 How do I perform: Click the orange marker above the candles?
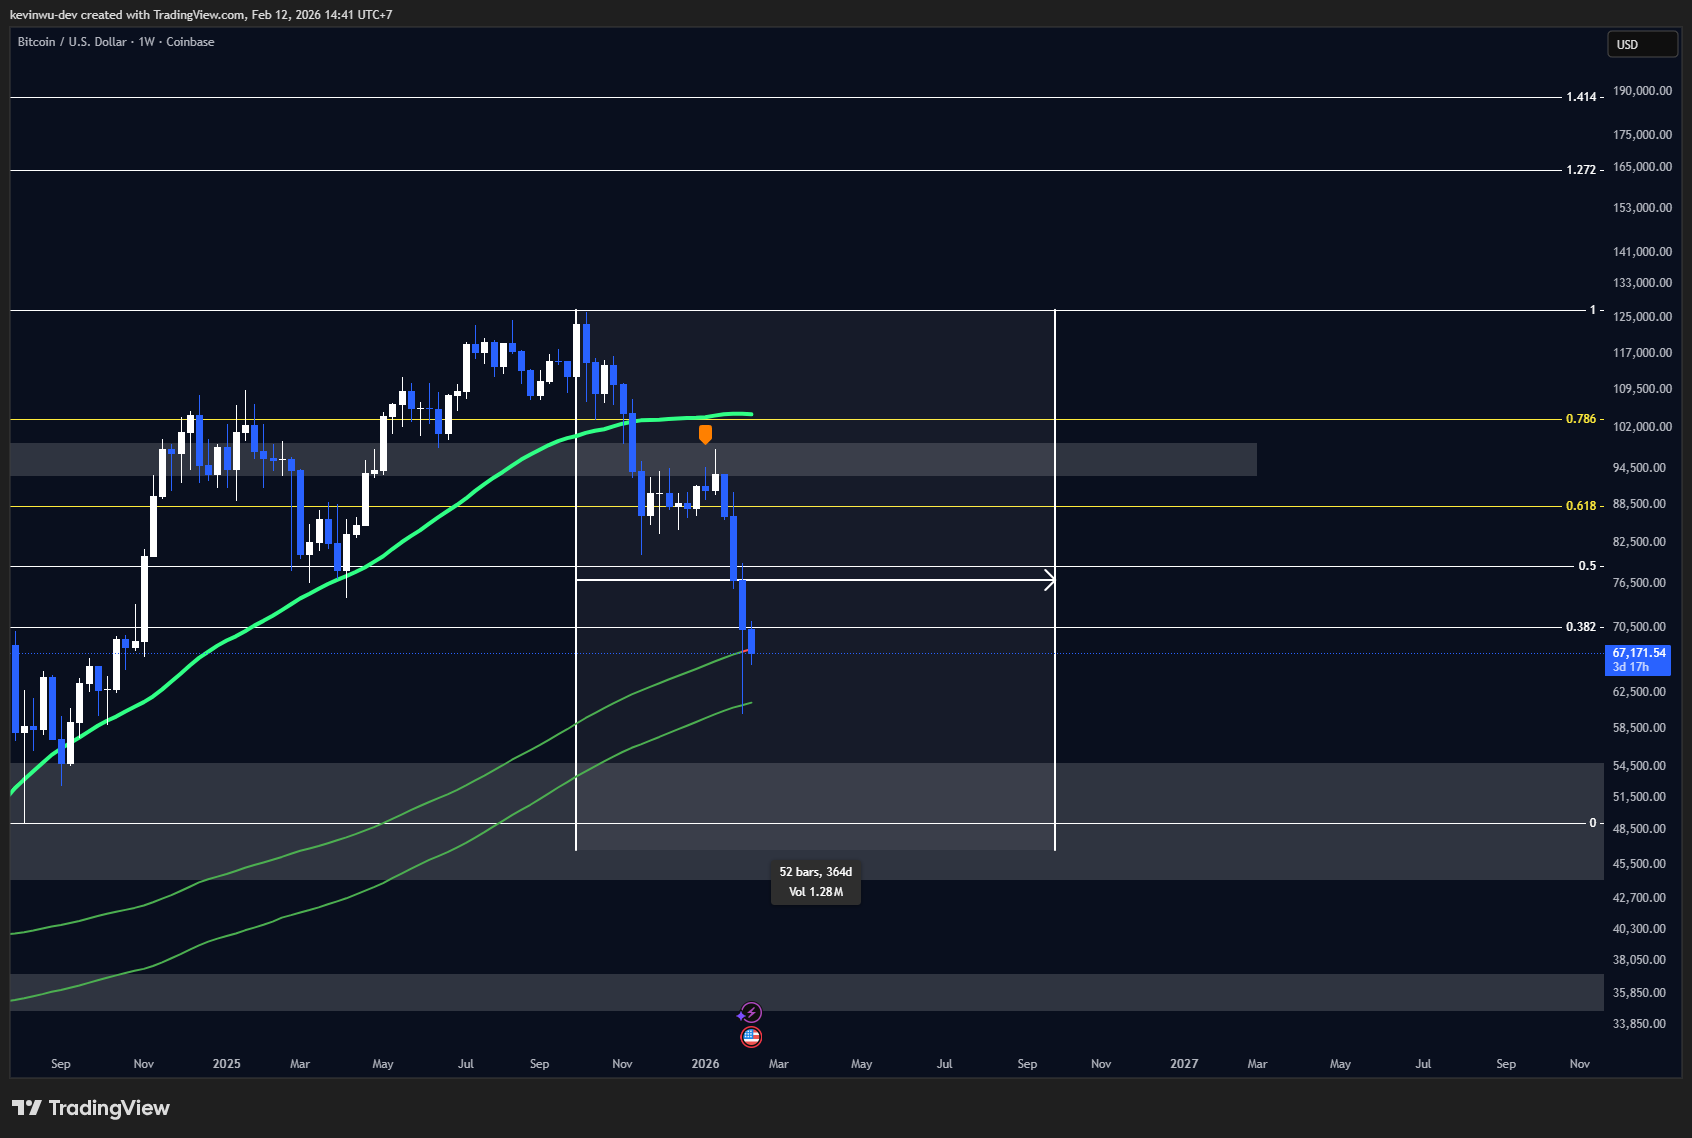[x=705, y=433]
